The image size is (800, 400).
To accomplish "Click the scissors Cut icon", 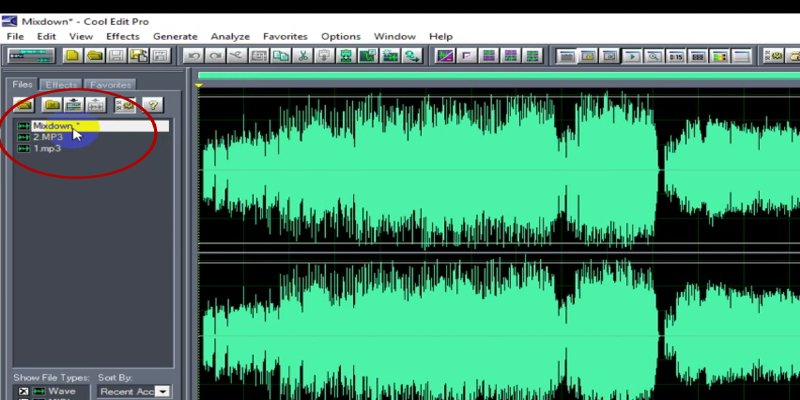I will [x=302, y=55].
